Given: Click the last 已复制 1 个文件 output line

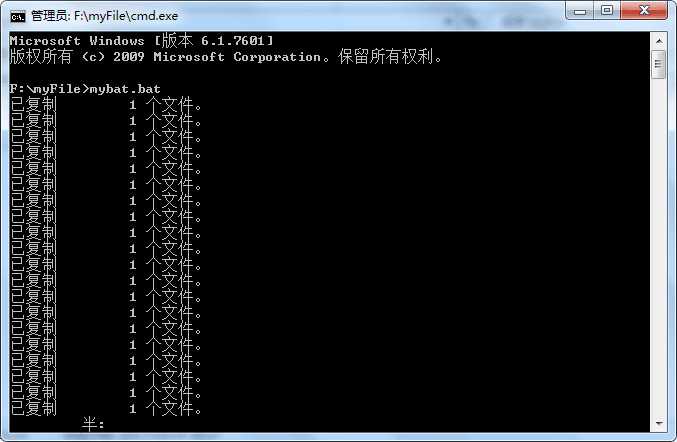Looking at the screenshot, I should coord(106,408).
